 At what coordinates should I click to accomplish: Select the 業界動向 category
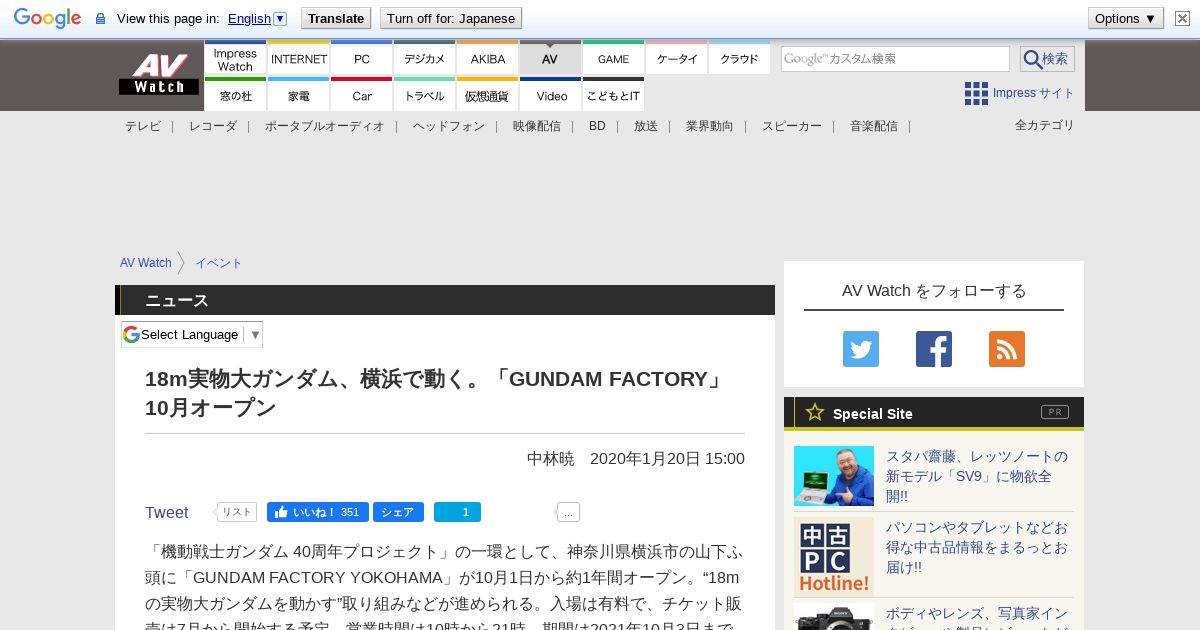(710, 126)
